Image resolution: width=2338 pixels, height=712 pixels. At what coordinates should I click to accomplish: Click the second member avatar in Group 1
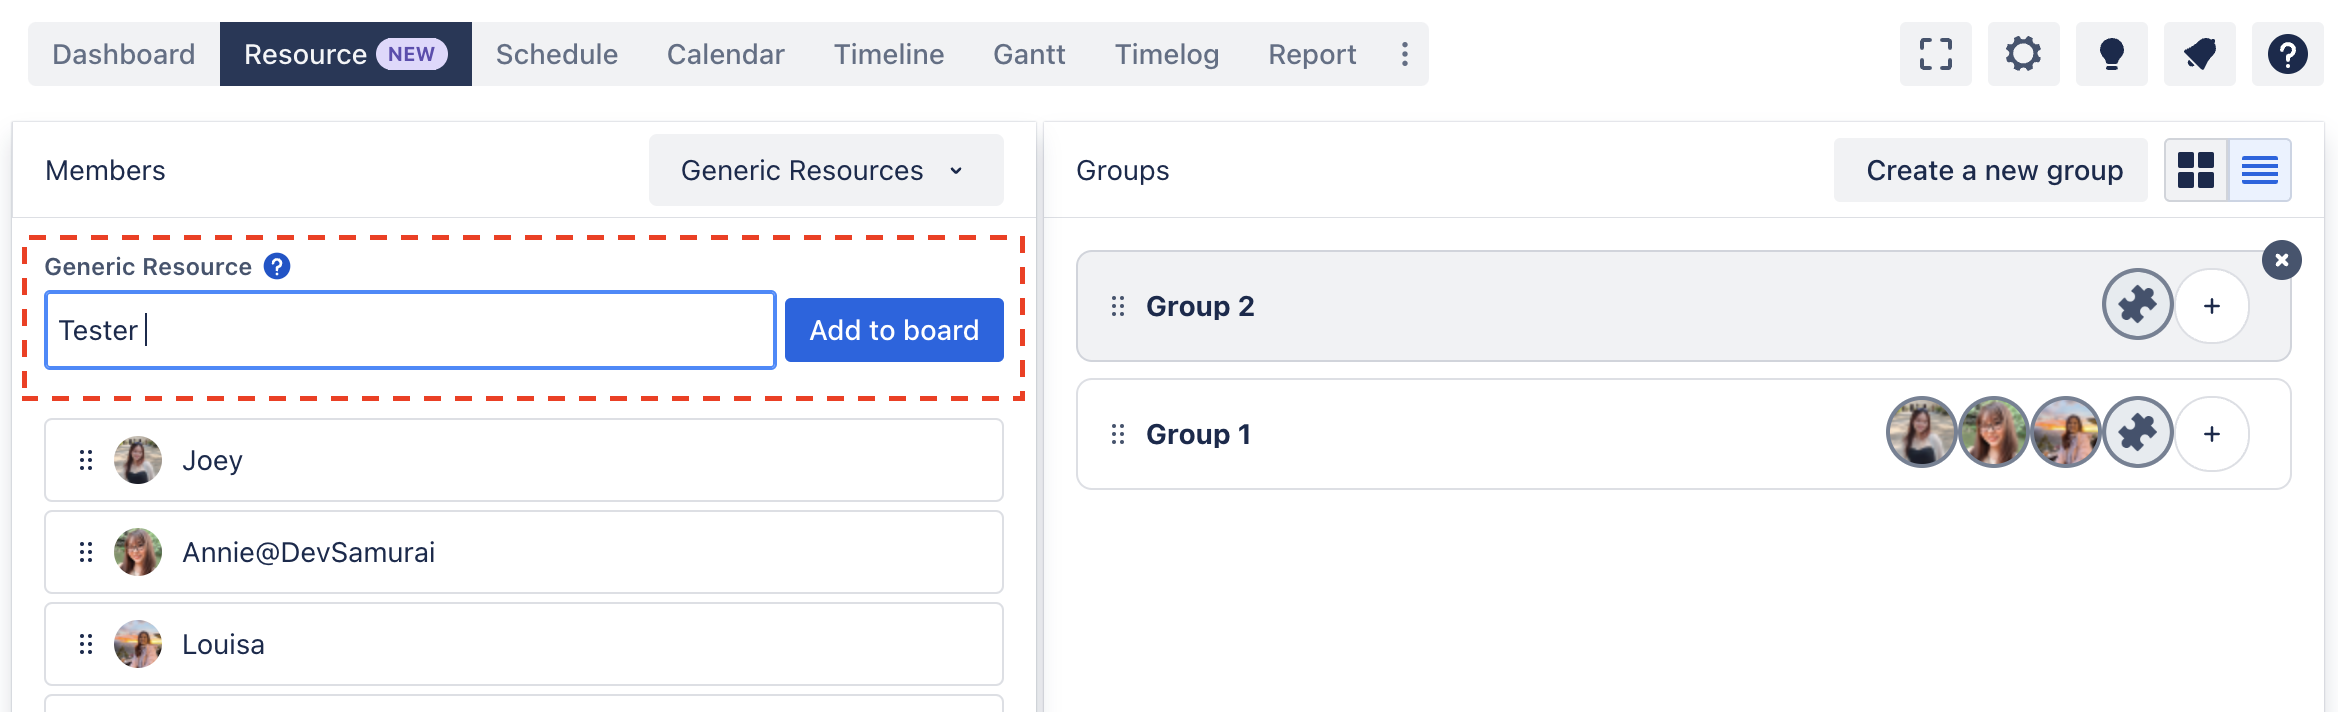click(1994, 432)
